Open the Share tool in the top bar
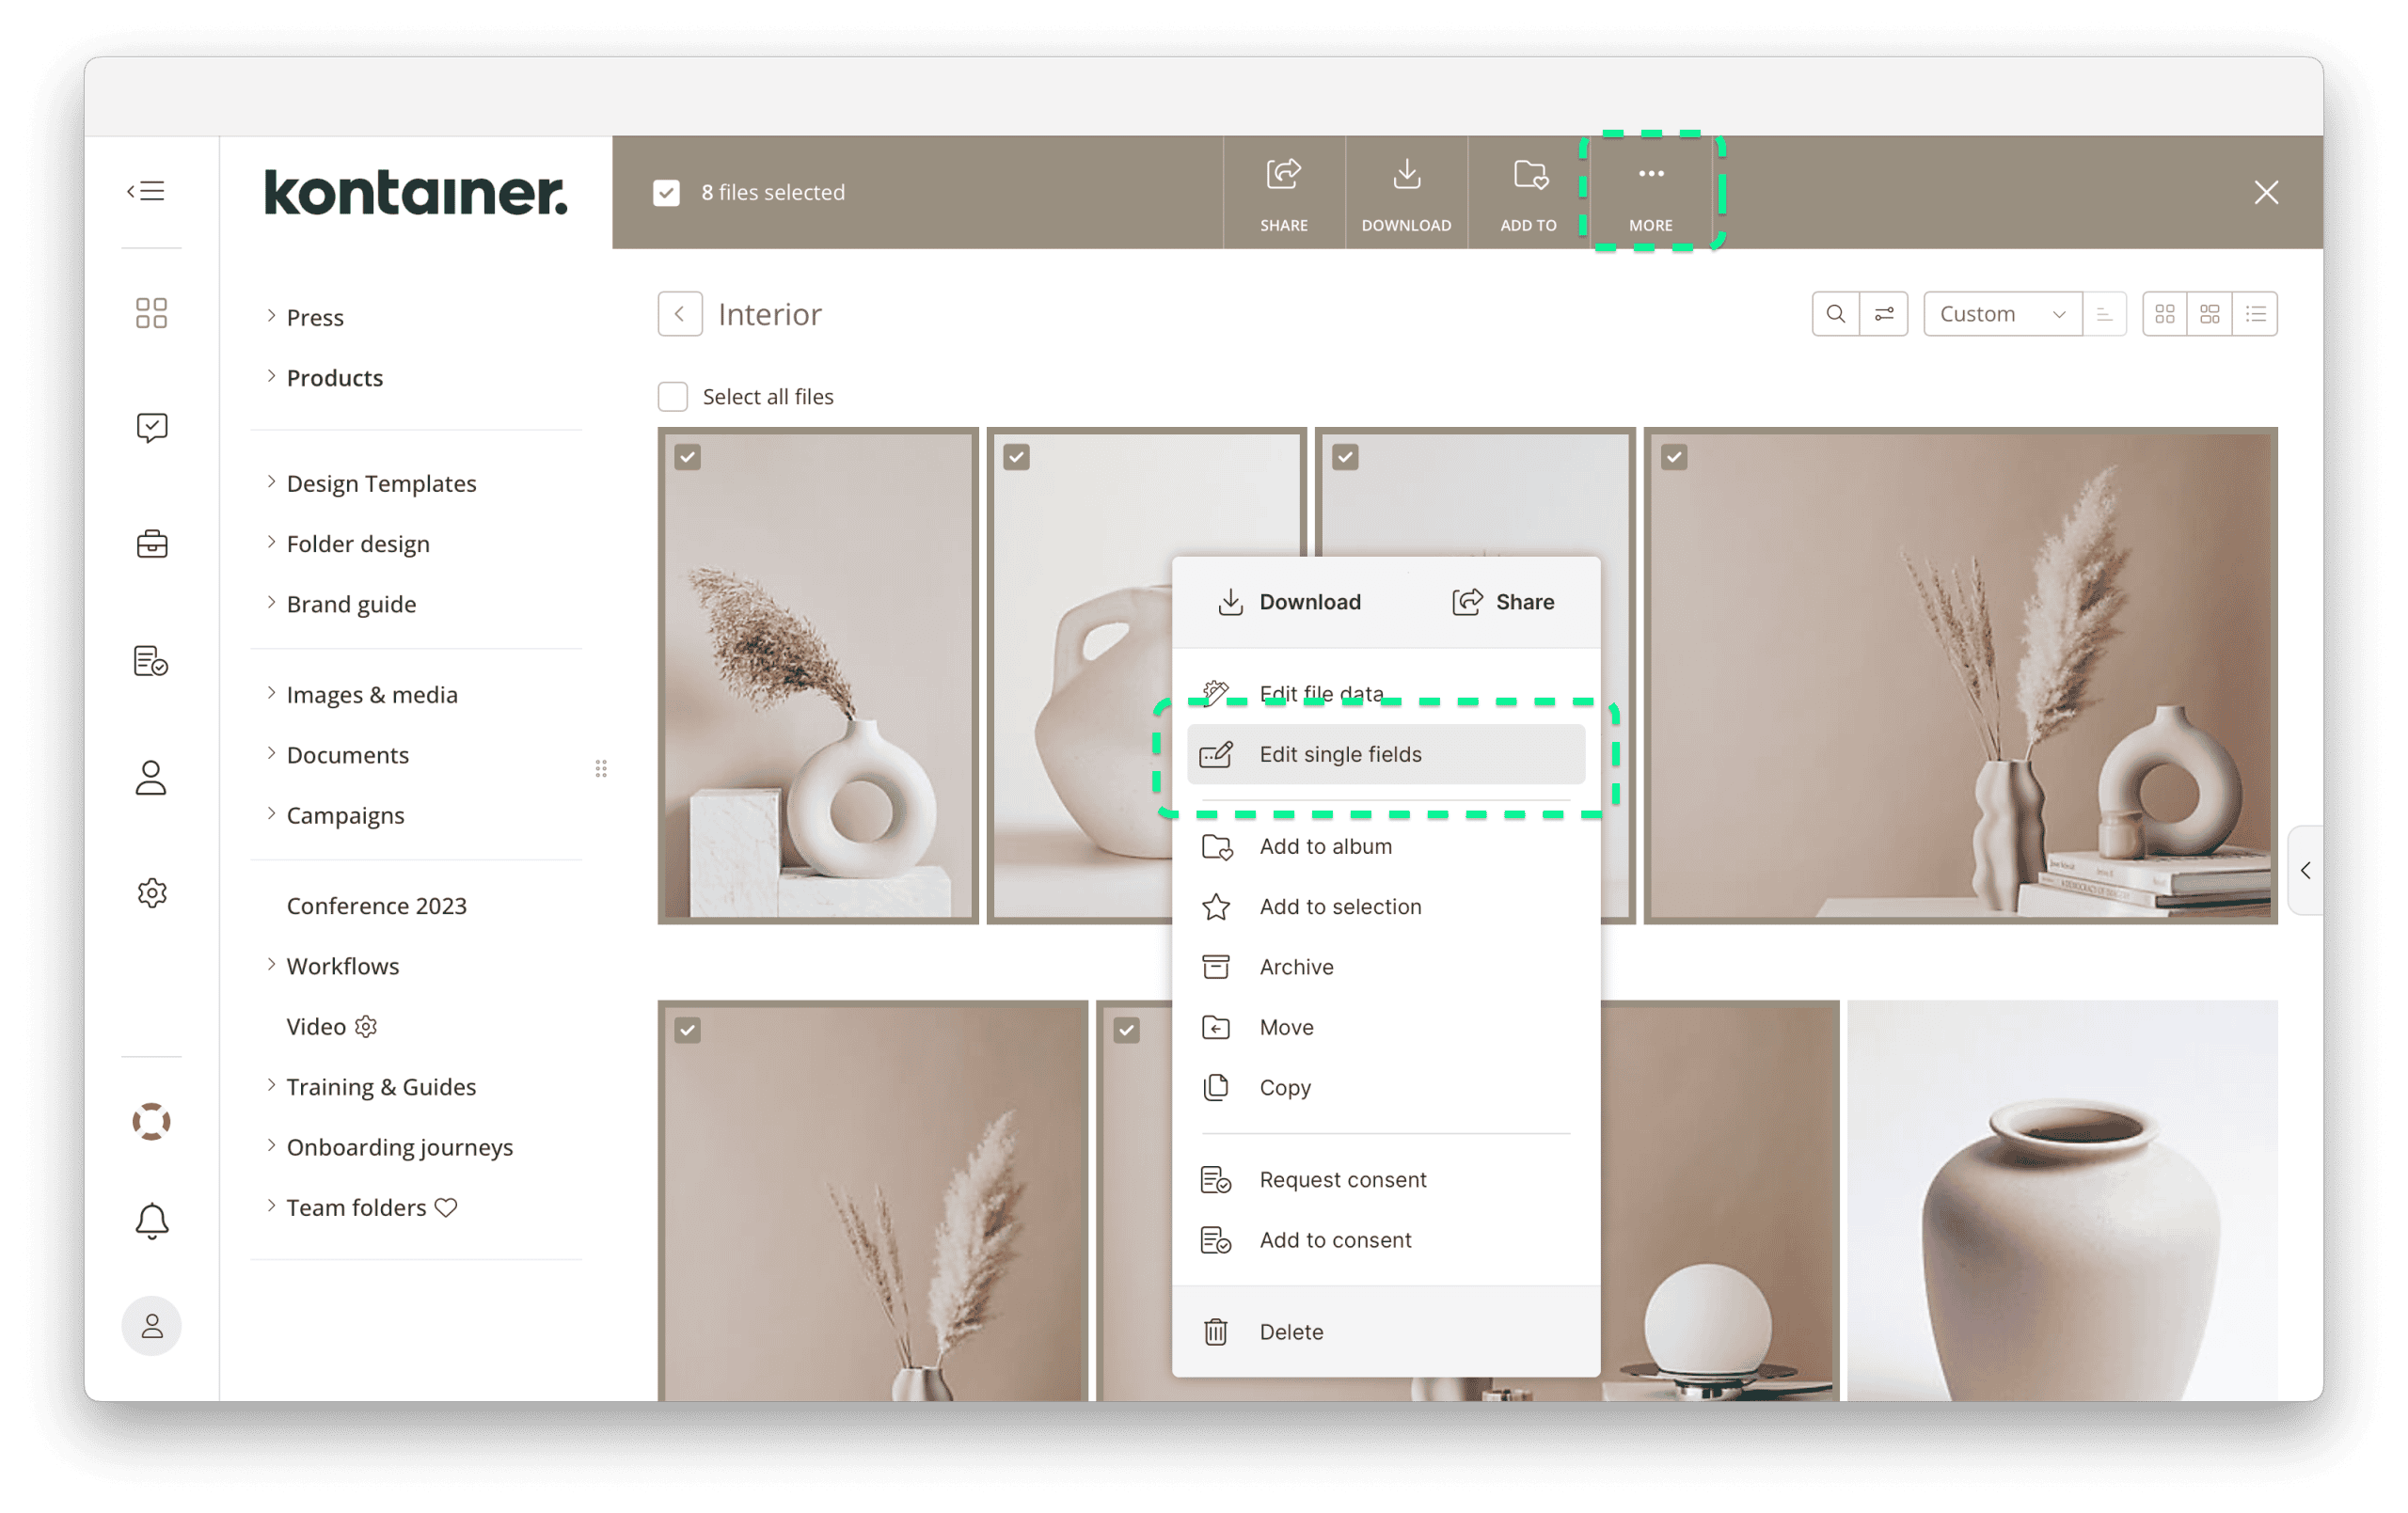2408x1513 pixels. pos(1283,192)
